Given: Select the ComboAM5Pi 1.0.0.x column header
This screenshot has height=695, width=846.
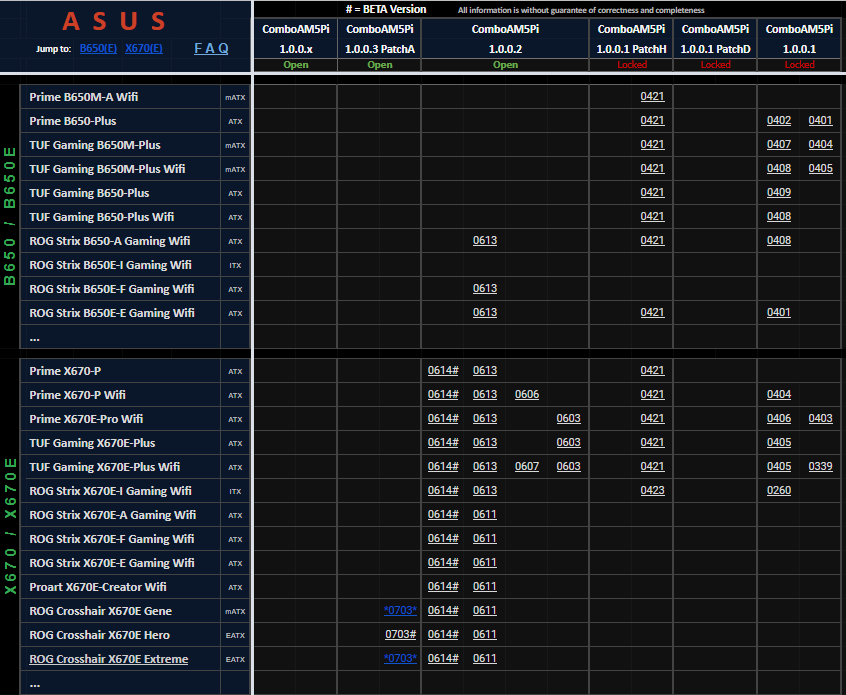Looking at the screenshot, I should coord(296,39).
